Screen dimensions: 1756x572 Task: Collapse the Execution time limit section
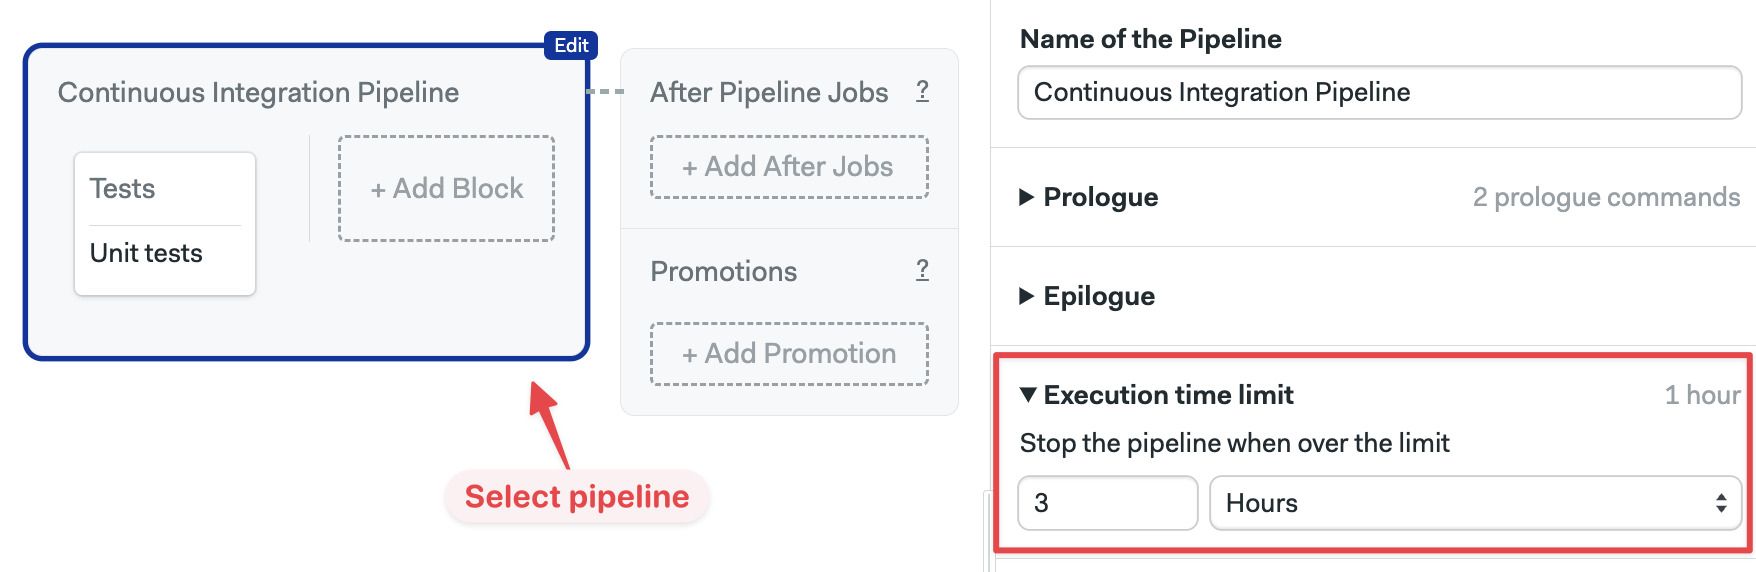tap(1027, 395)
